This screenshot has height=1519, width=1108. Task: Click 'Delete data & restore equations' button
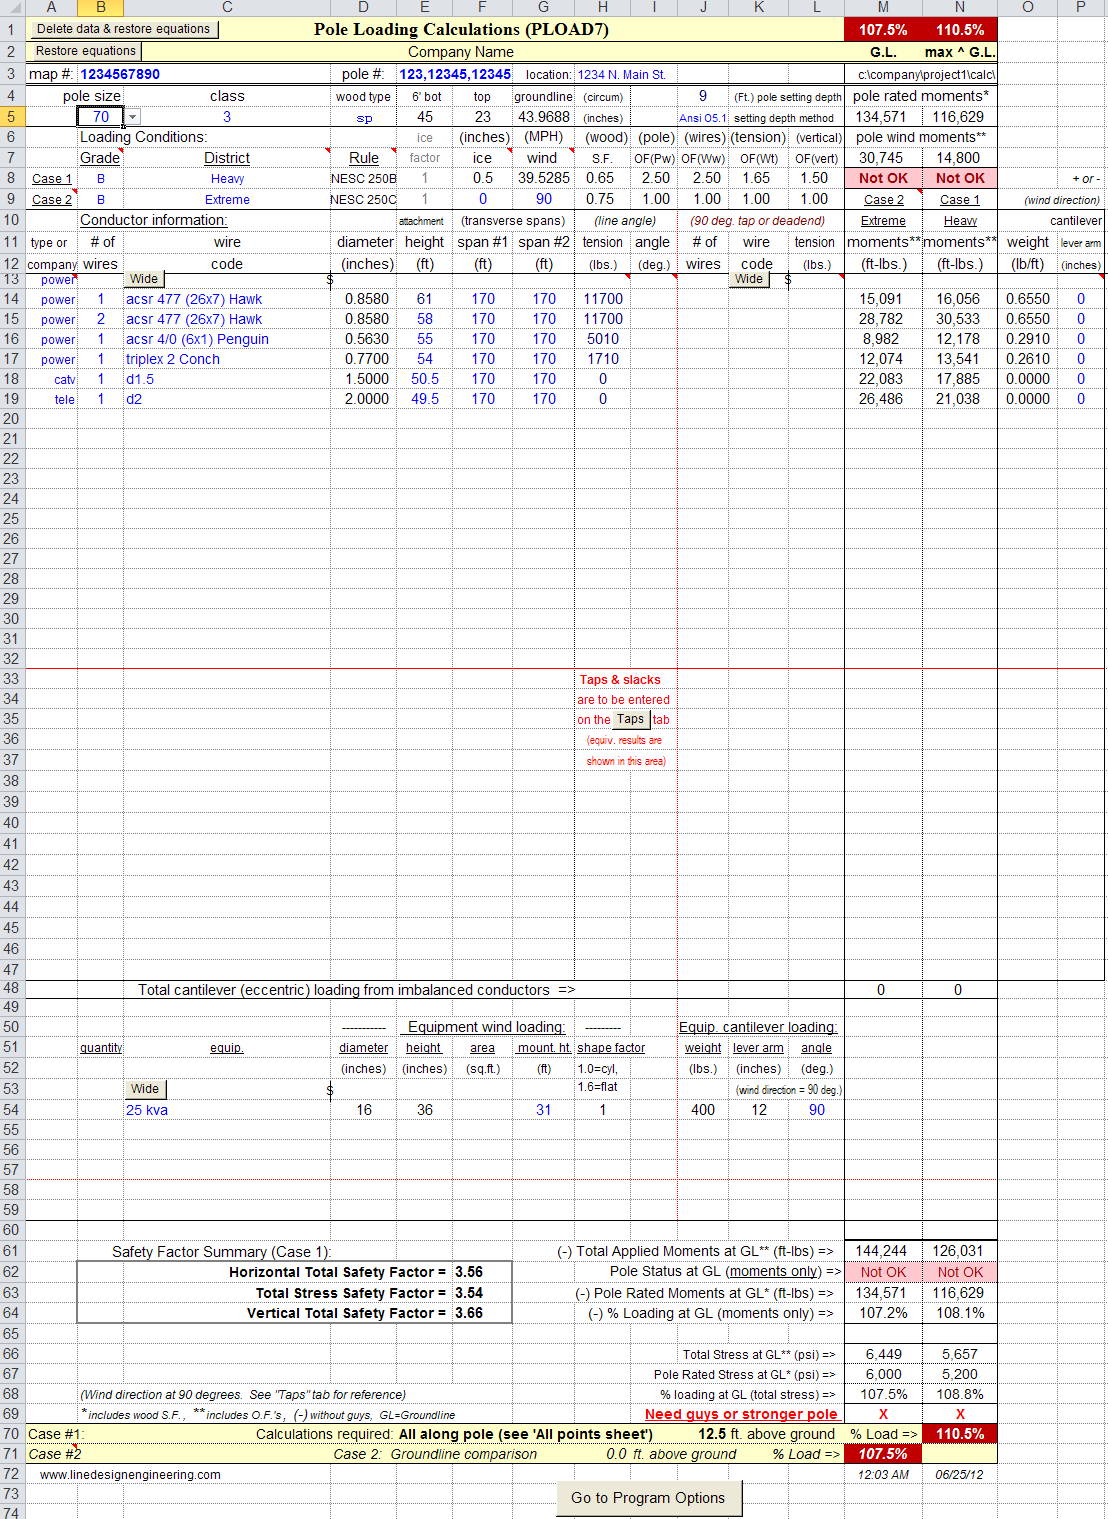point(123,29)
